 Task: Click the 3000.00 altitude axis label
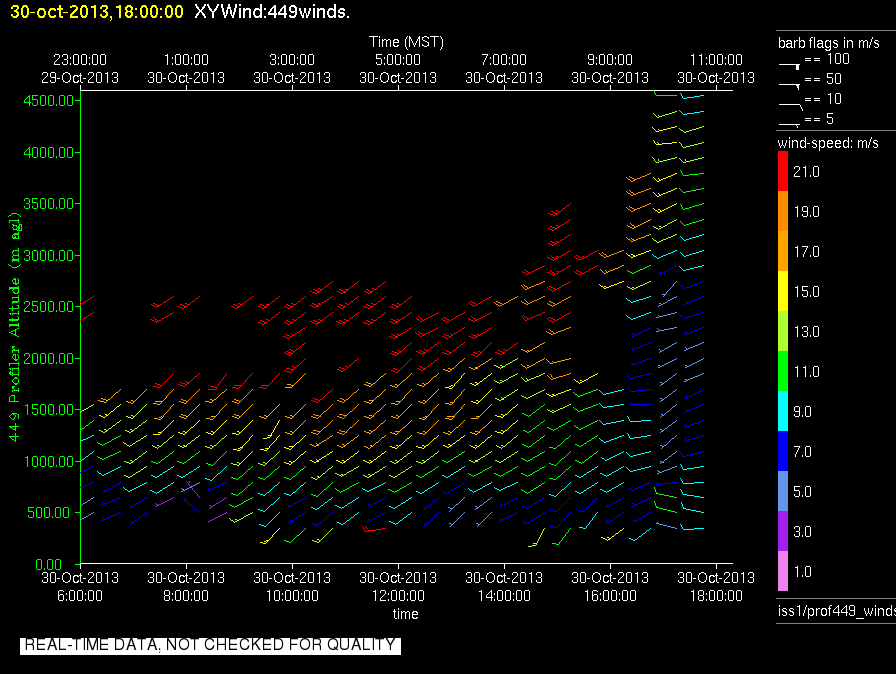49,255
